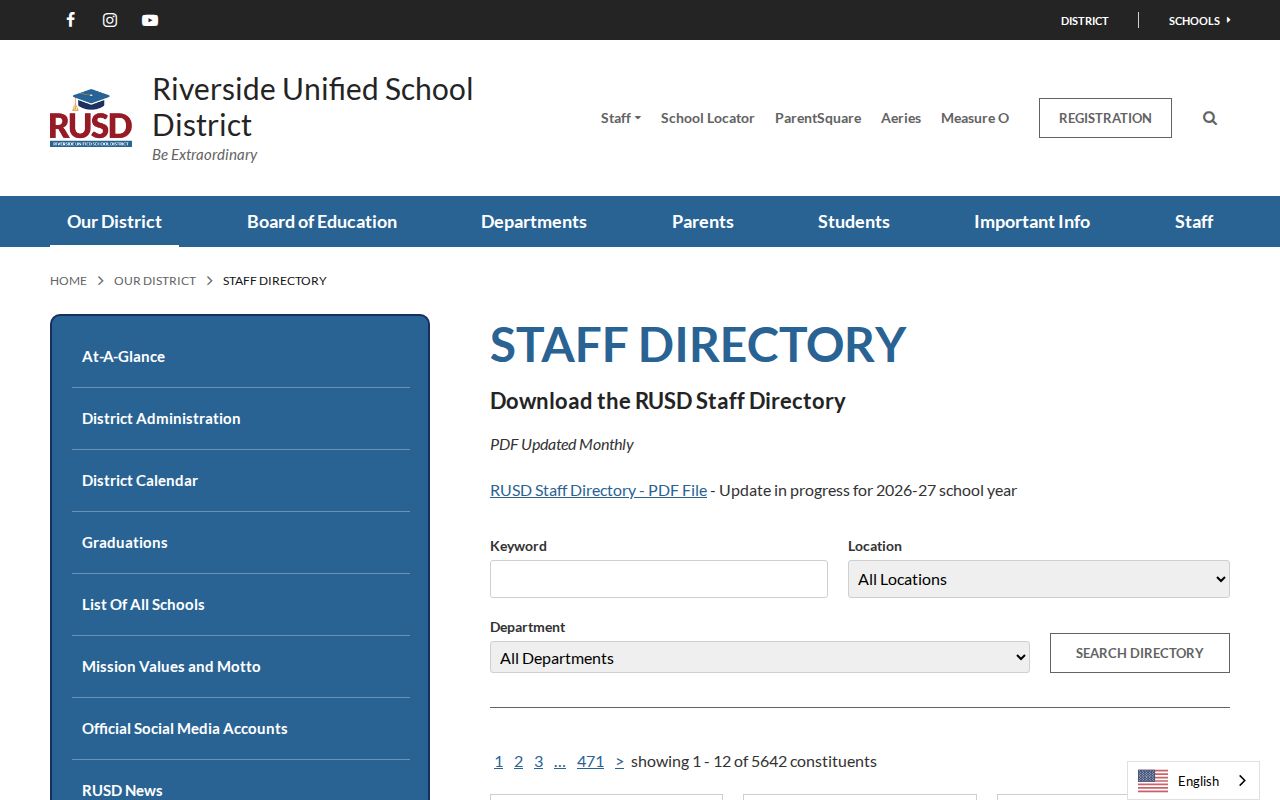Open the Staff item in blue navigation bar
Viewport: 1280px width, 800px height.
point(1194,221)
